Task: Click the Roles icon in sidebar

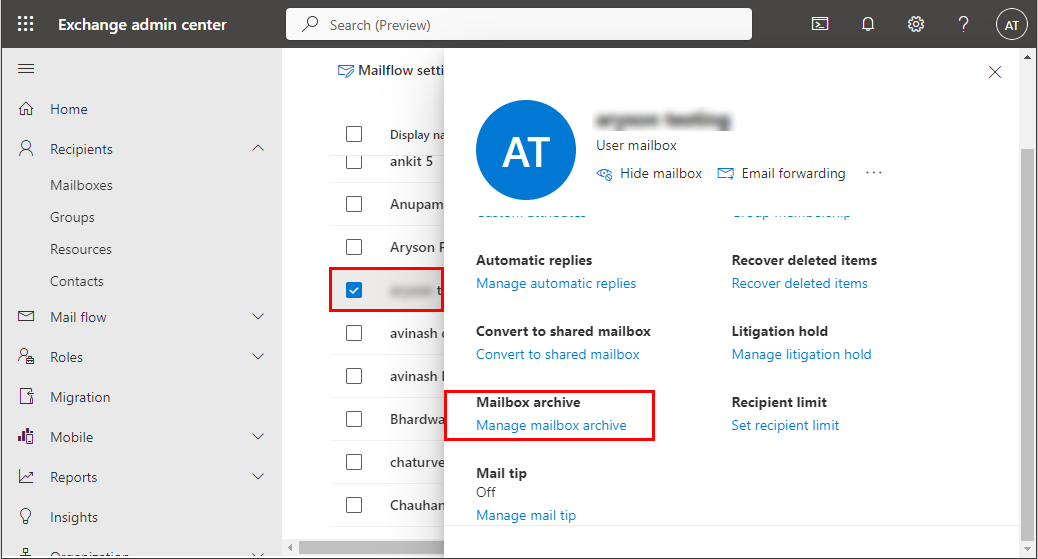Action: coord(26,356)
